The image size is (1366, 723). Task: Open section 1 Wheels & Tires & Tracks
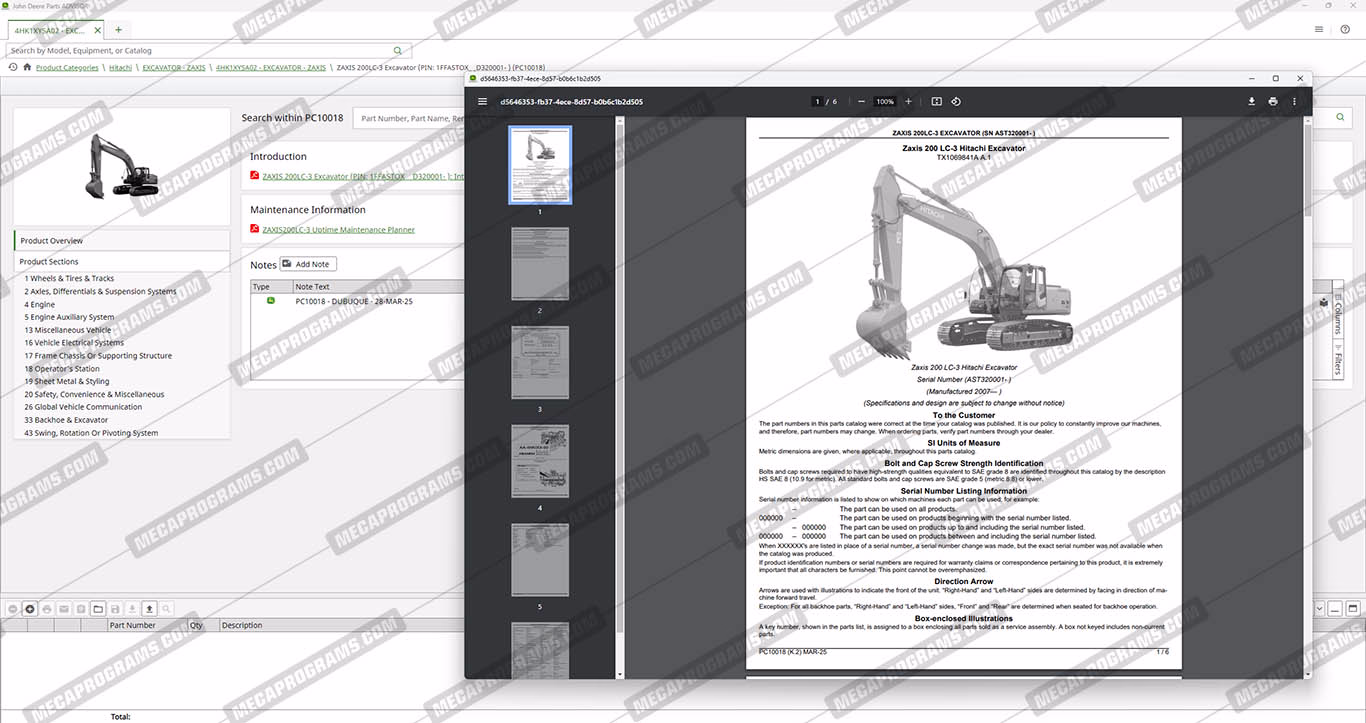69,279
